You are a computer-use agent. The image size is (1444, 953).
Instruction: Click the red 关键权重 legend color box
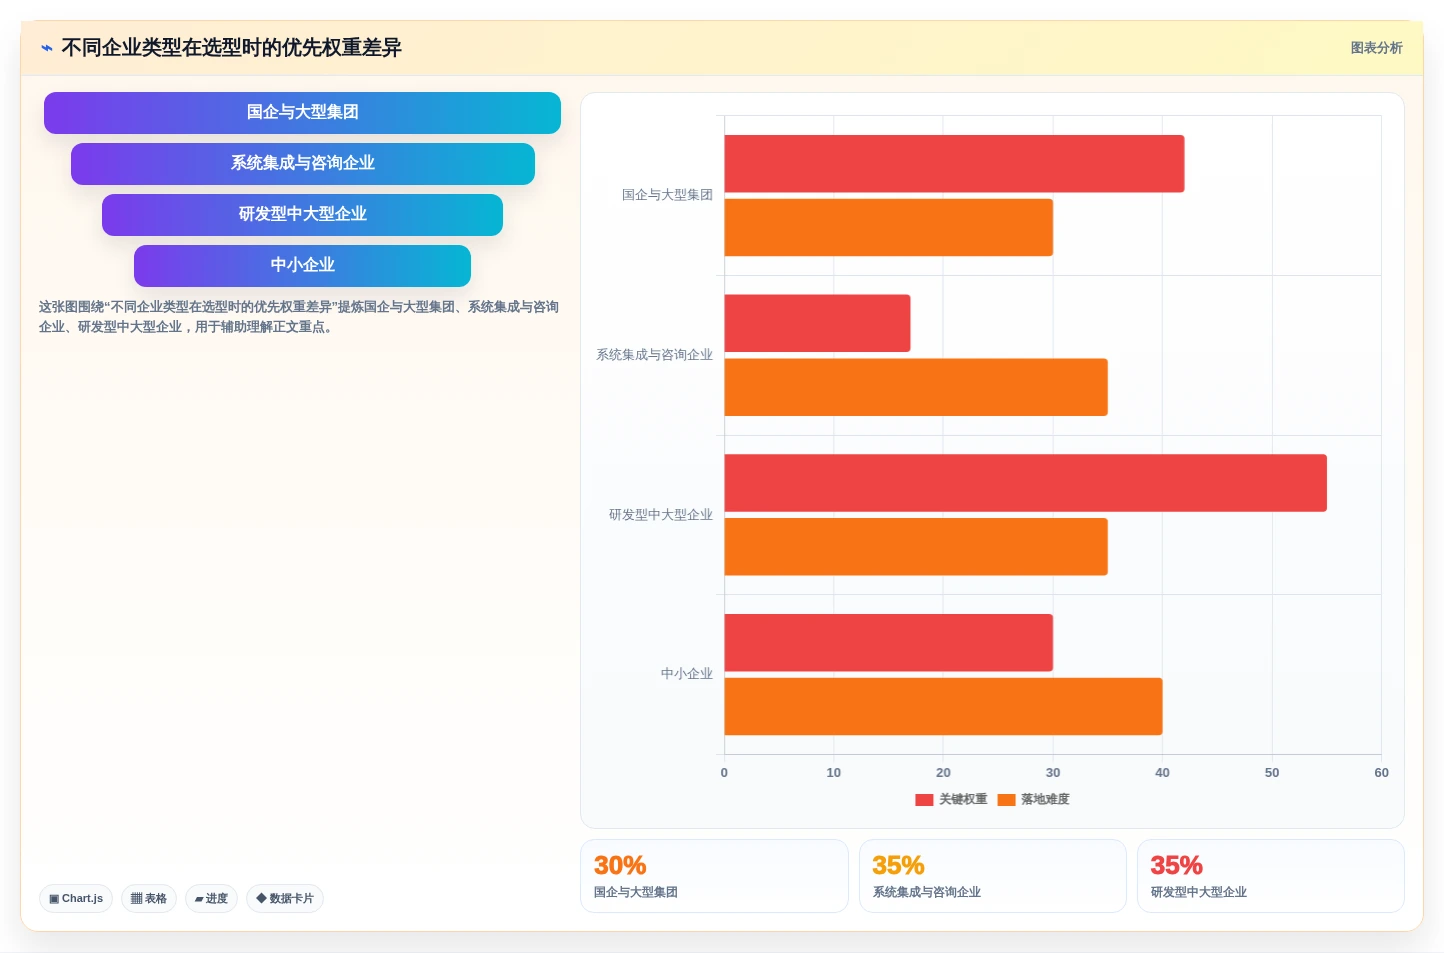924,799
